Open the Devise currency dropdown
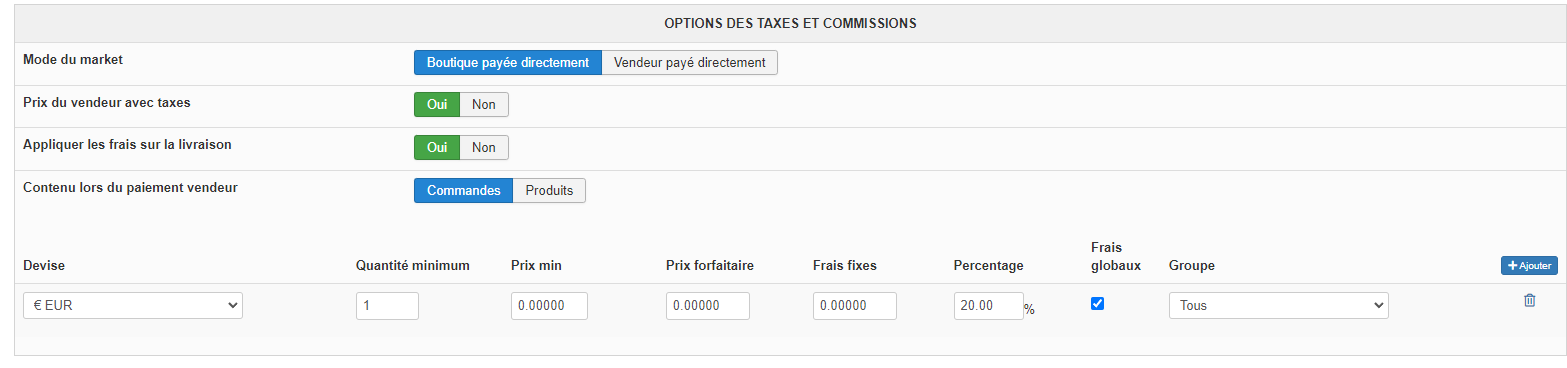This screenshot has width=1567, height=368. coord(133,306)
